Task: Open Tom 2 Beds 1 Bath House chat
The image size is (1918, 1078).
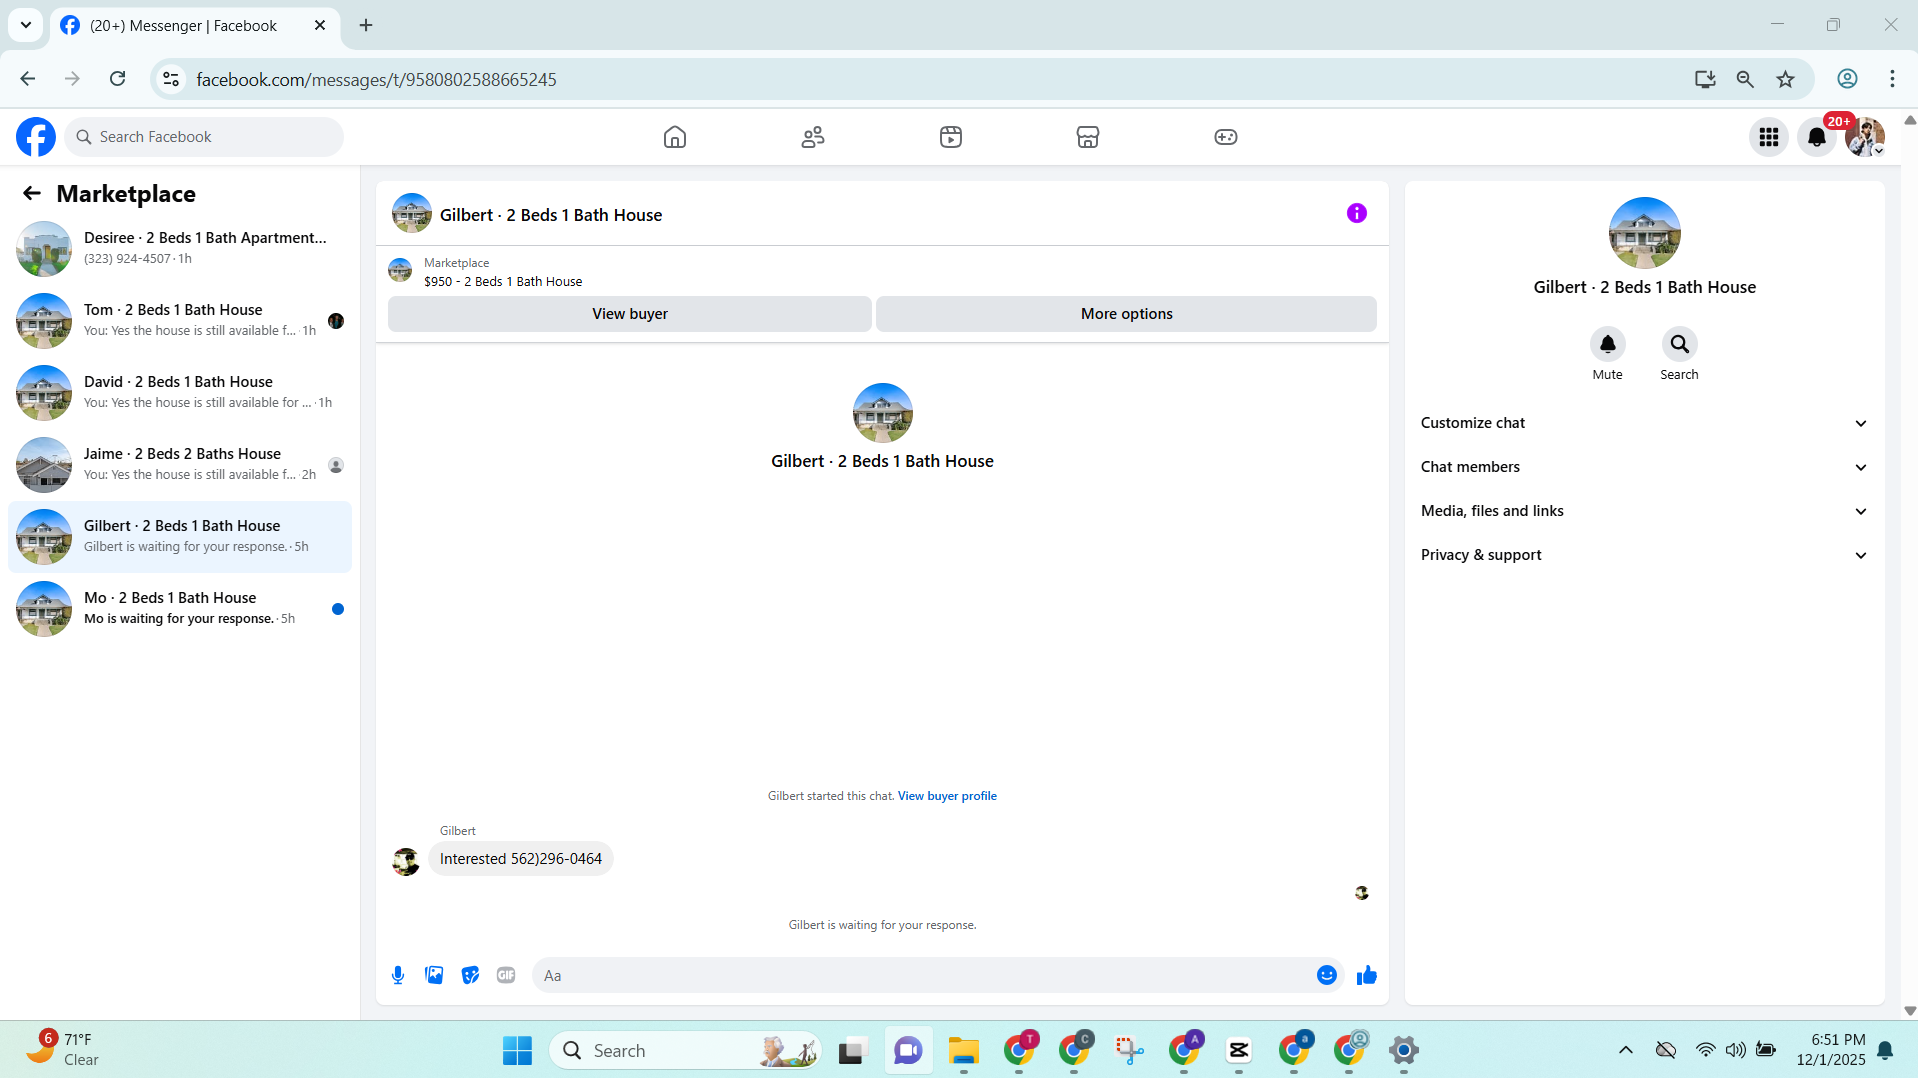Action: point(180,320)
